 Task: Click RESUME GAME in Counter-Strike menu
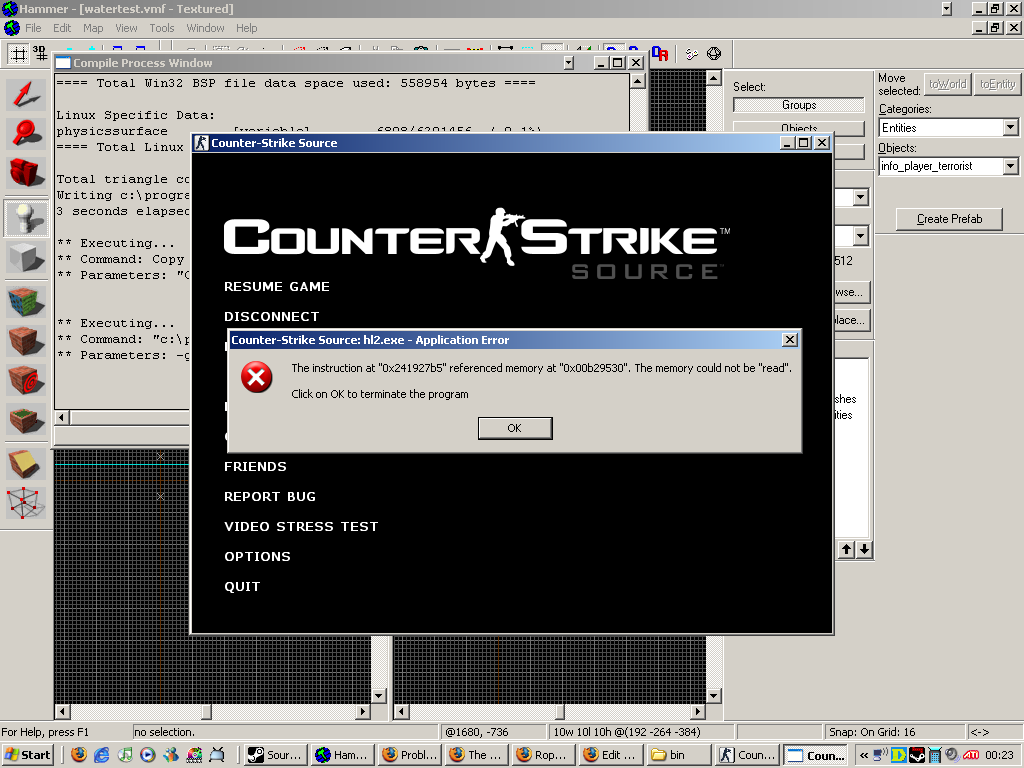[277, 287]
